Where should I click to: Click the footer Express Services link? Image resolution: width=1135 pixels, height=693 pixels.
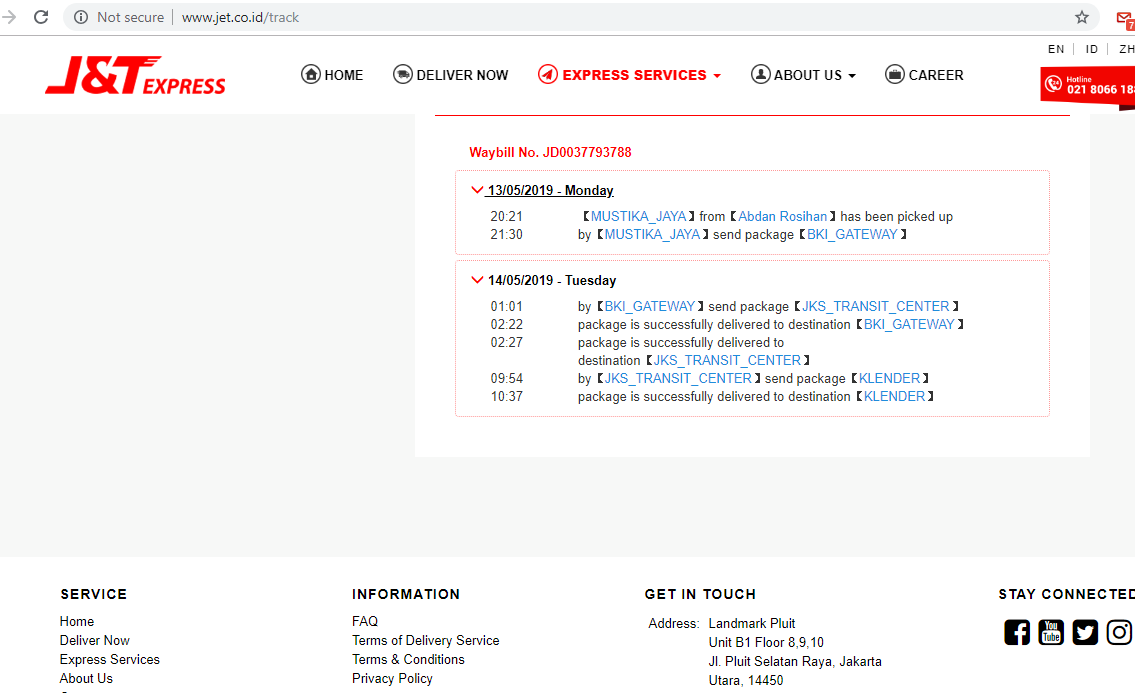110,659
